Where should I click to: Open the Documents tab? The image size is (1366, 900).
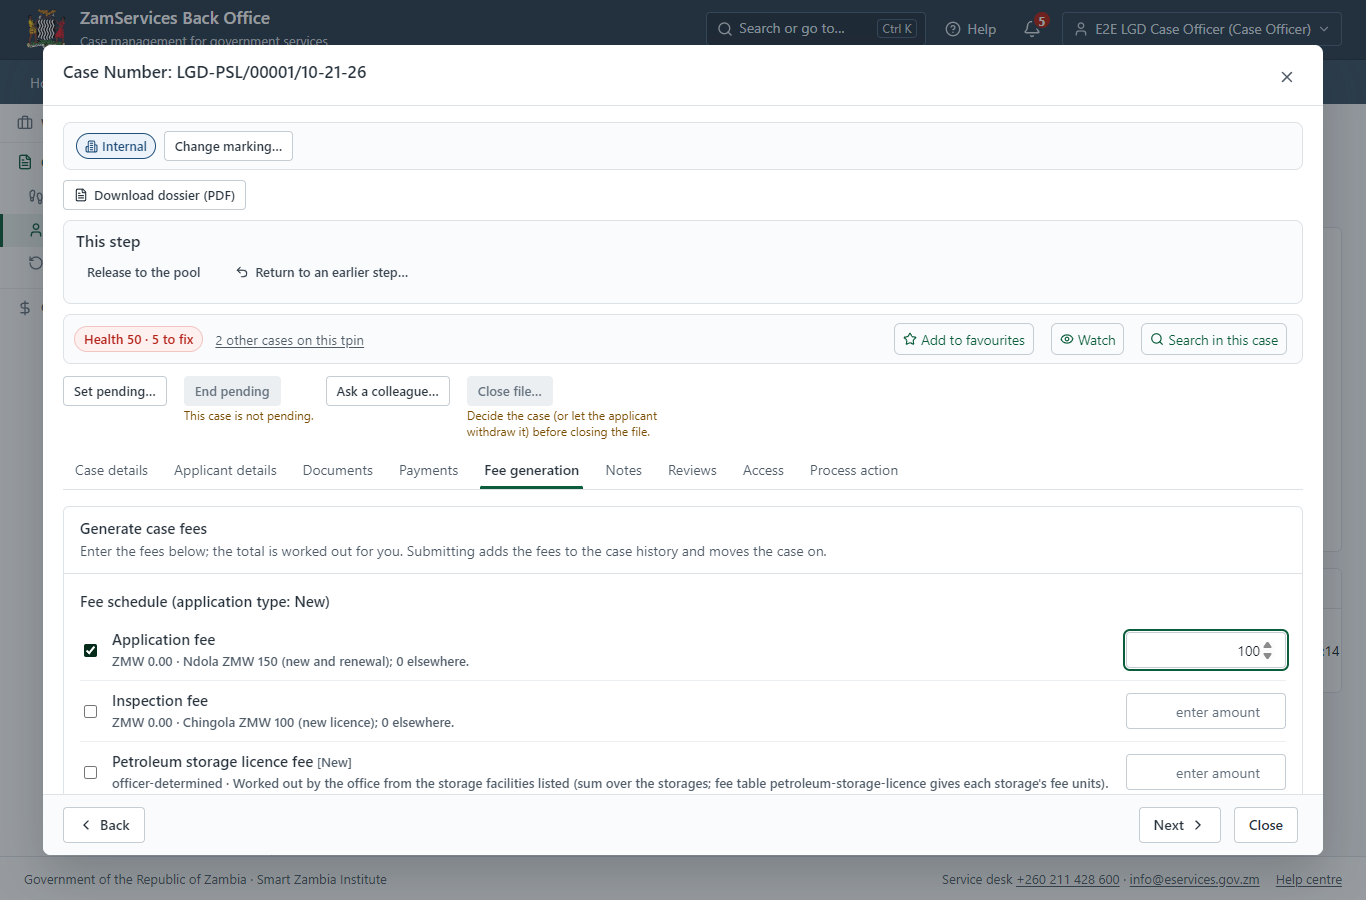tap(338, 470)
